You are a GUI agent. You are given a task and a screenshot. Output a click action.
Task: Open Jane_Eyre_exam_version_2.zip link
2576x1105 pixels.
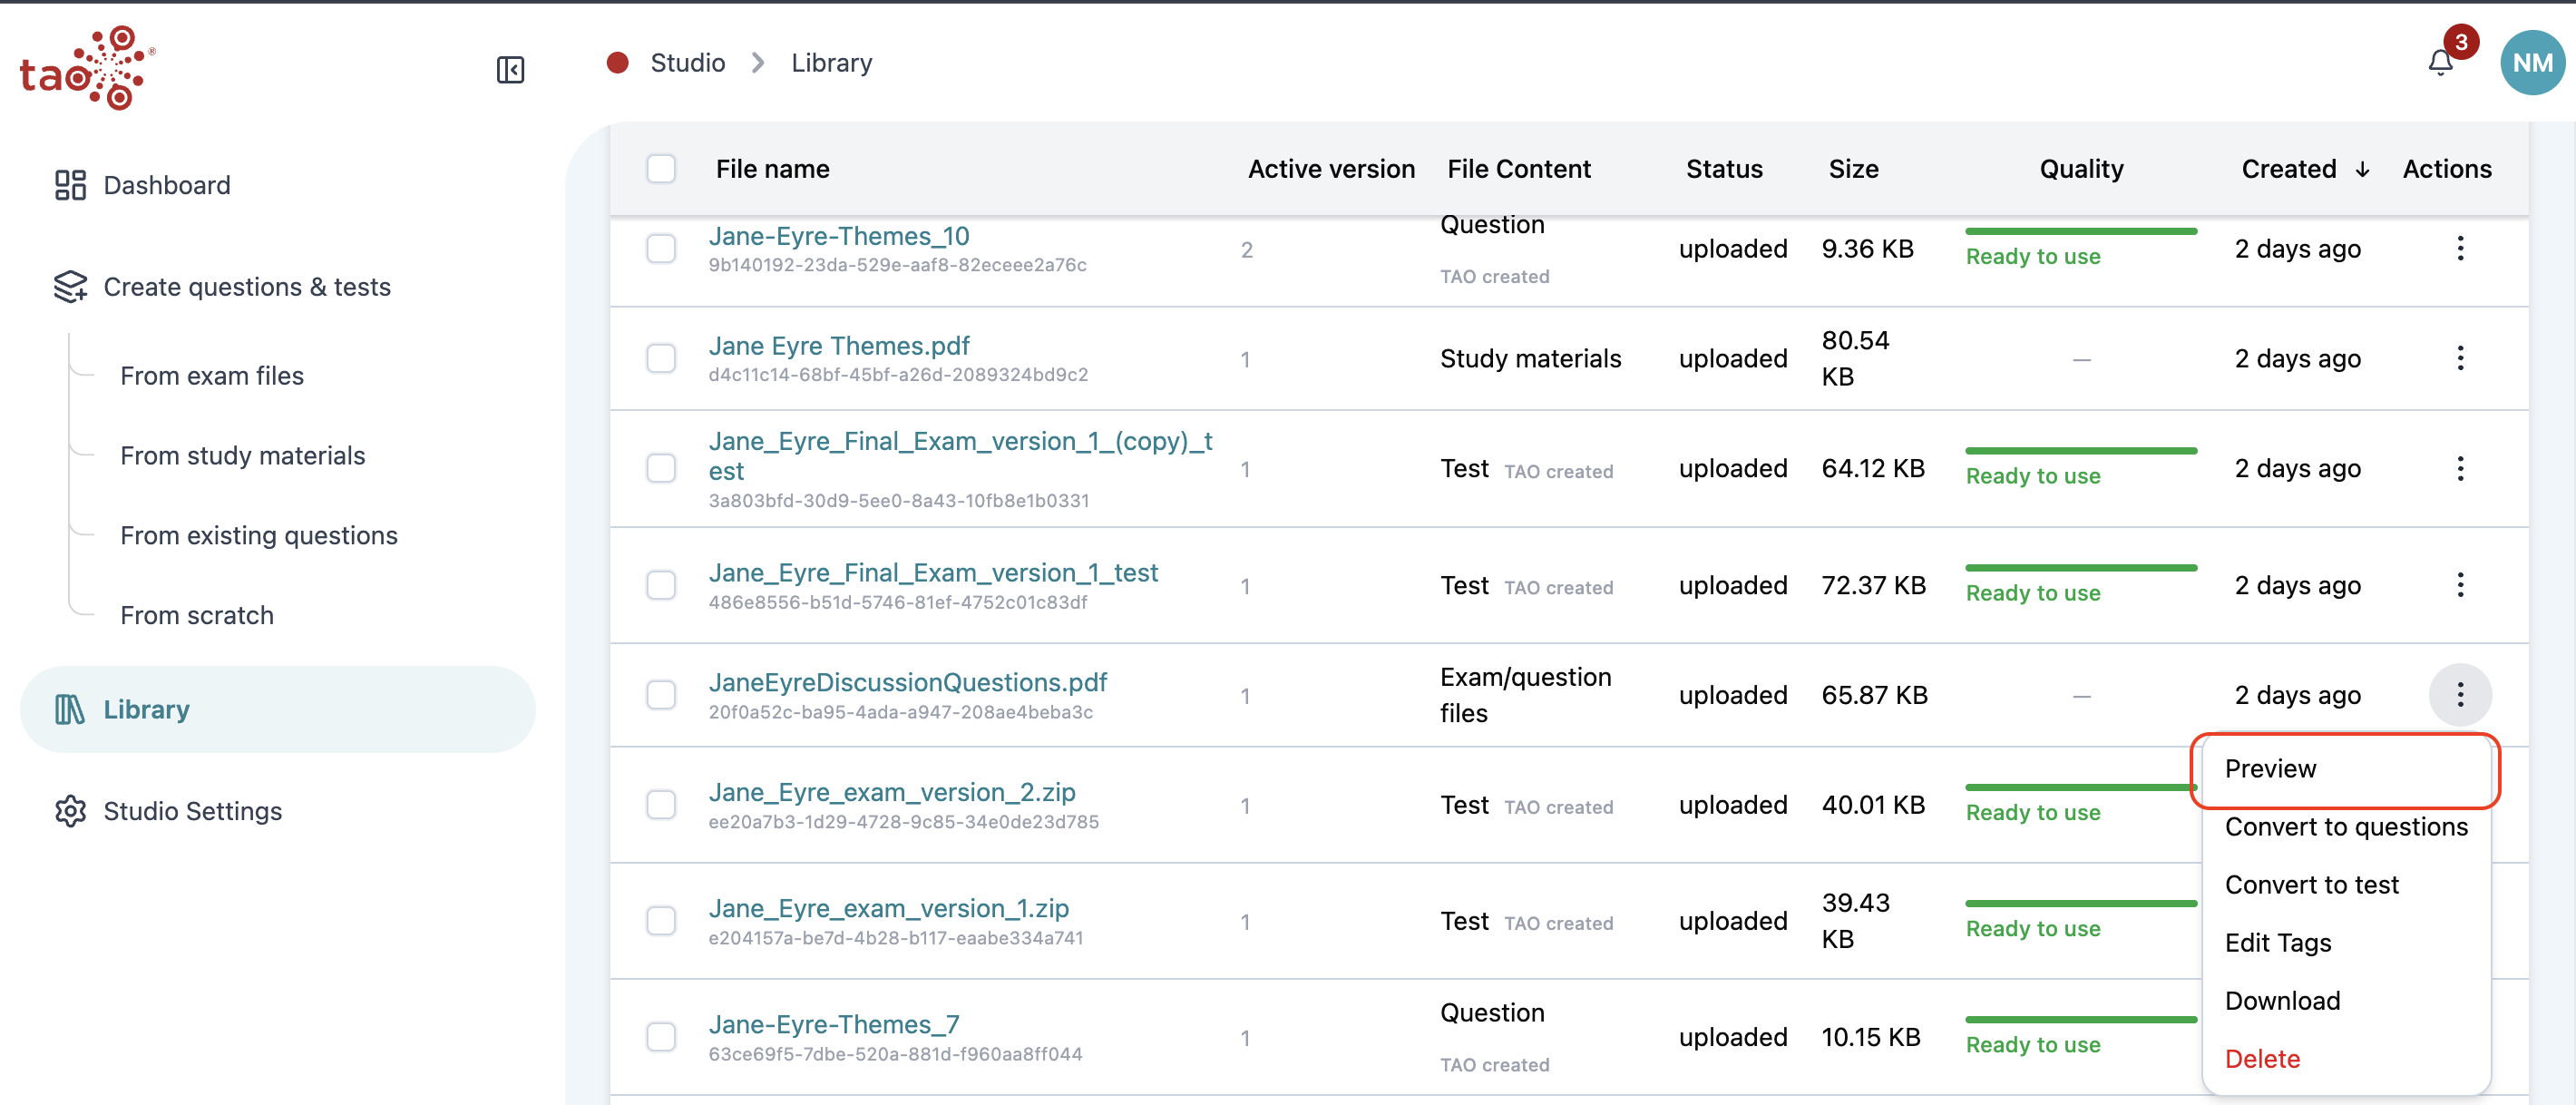(891, 793)
